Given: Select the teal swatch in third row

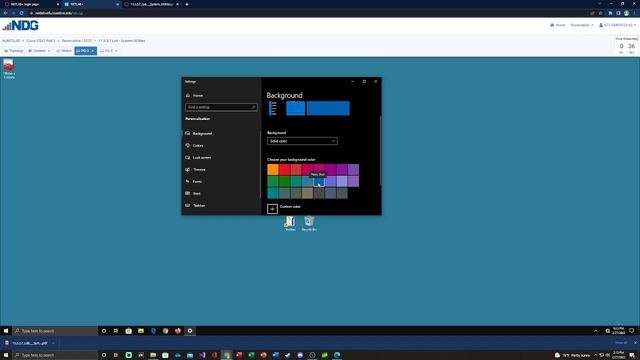Looking at the screenshot, I should coord(273,193).
